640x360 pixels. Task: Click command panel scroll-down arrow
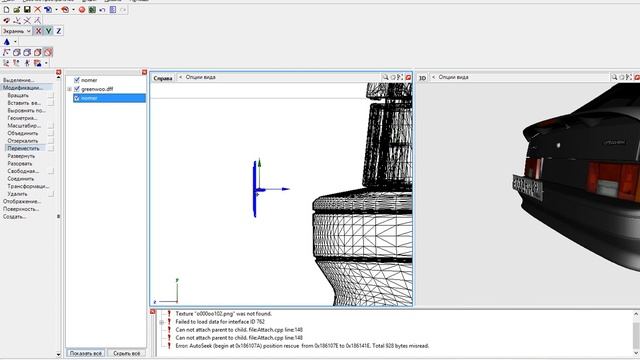click(x=58, y=354)
